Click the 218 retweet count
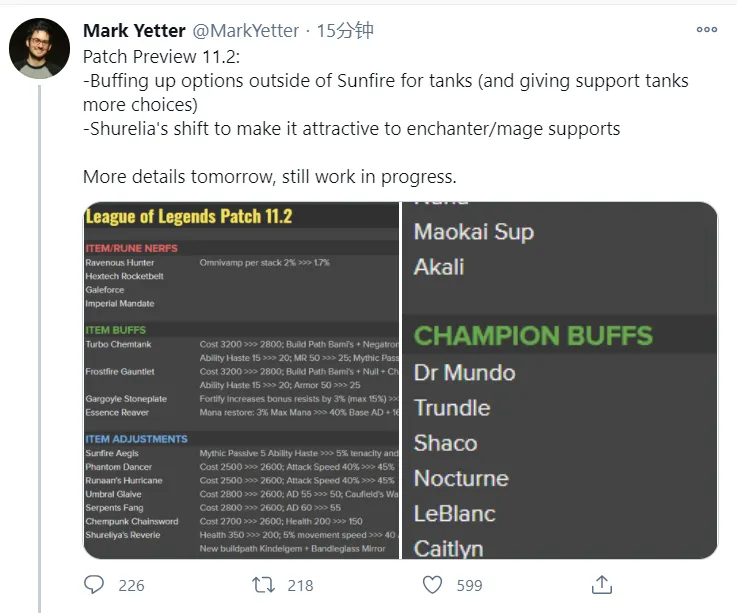This screenshot has height=613, width=738. [300, 585]
